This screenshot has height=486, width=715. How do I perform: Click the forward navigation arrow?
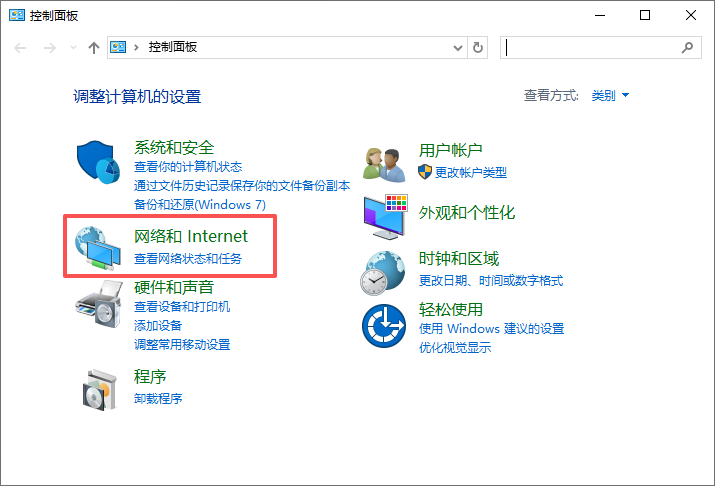[x=49, y=47]
